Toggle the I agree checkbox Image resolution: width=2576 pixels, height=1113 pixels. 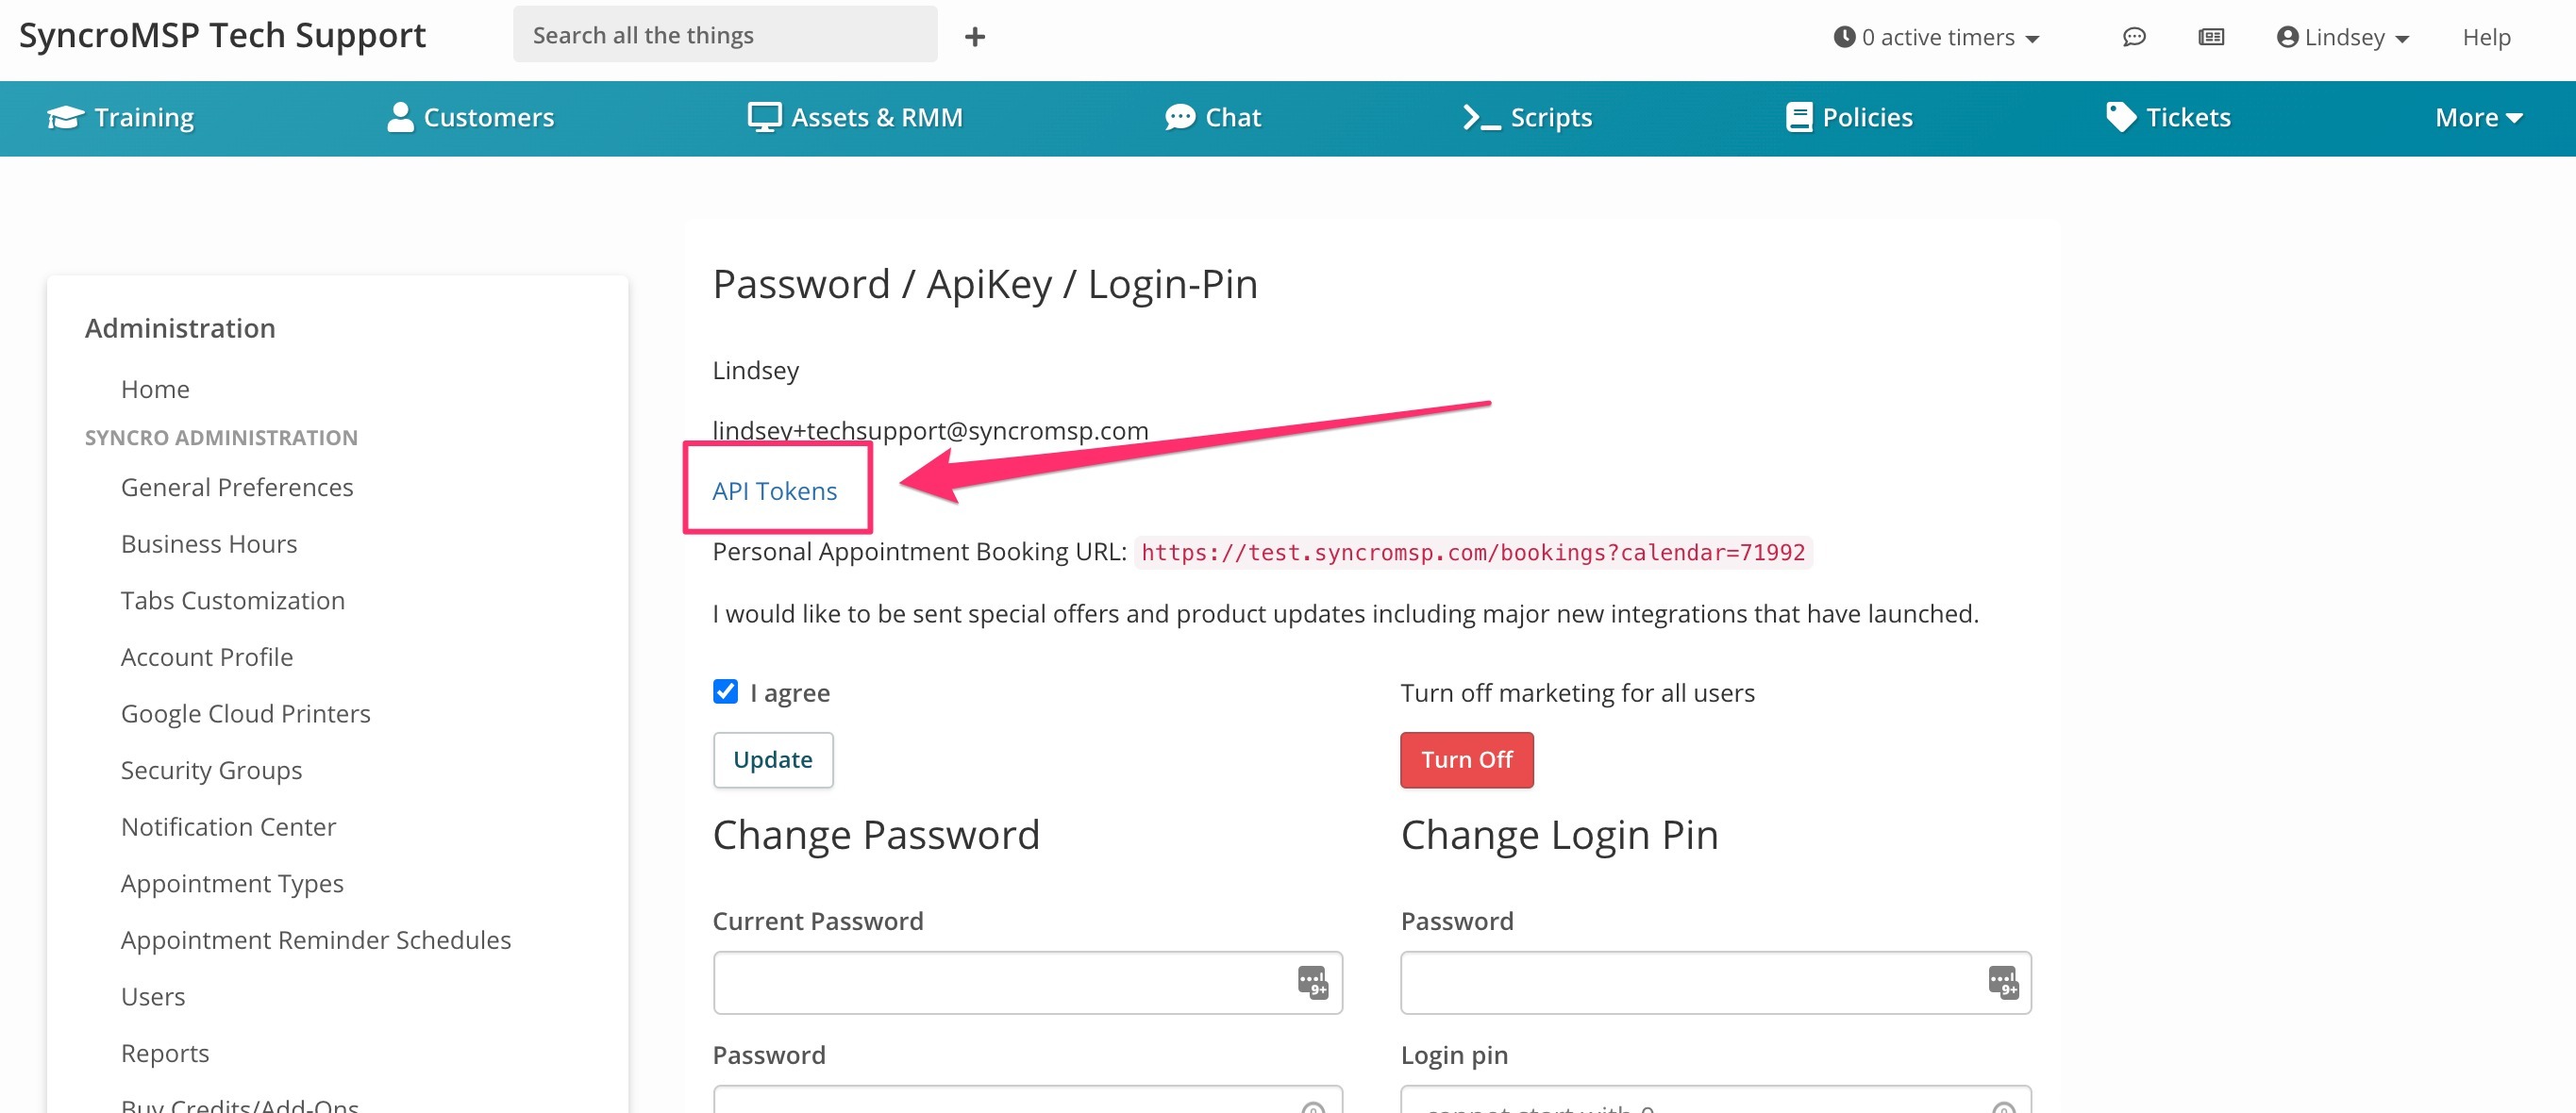(725, 691)
